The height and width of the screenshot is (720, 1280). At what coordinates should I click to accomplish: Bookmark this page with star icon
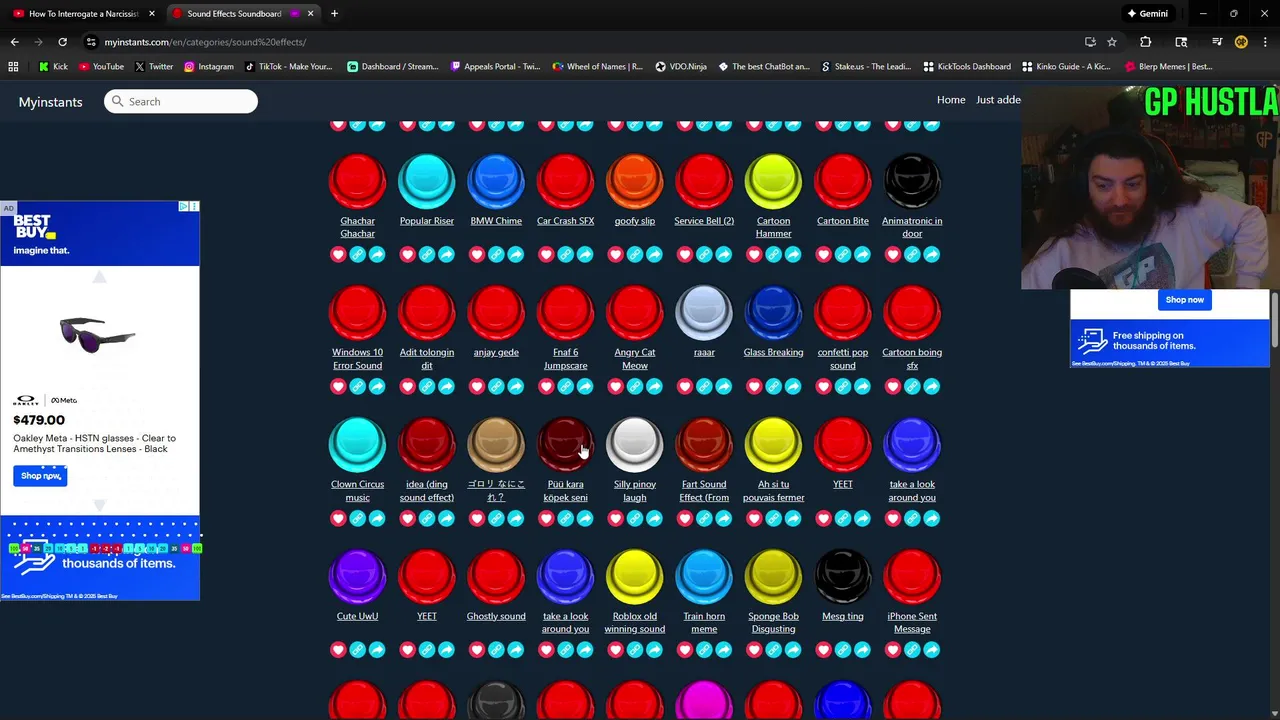pyautogui.click(x=1112, y=42)
